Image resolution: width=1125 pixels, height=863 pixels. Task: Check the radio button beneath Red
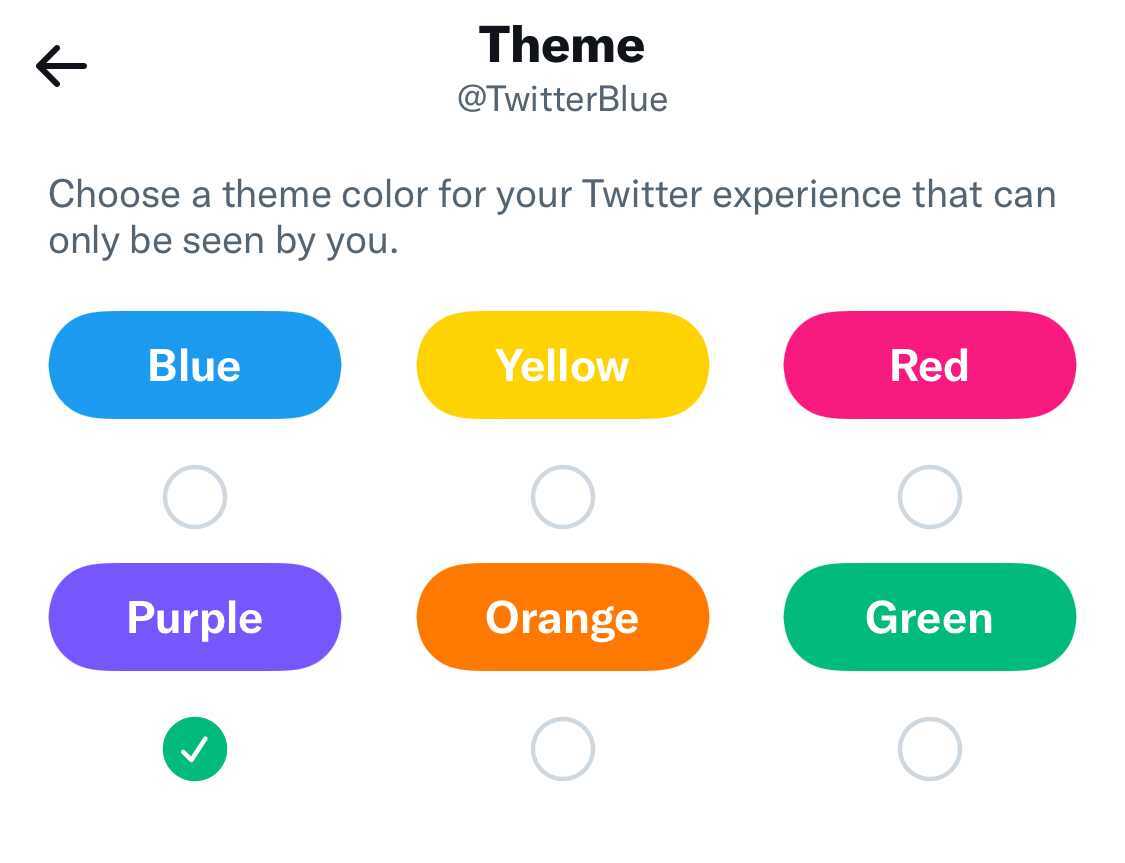click(929, 497)
